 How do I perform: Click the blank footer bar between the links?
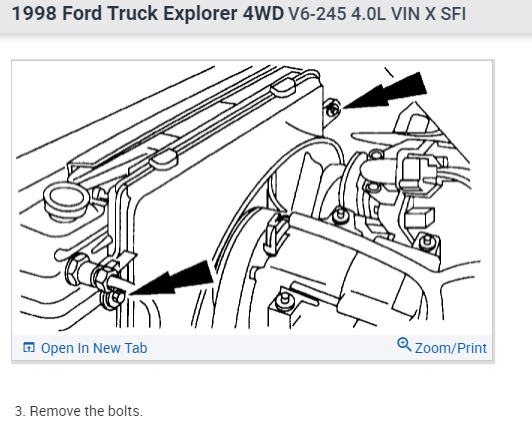[x=271, y=348]
